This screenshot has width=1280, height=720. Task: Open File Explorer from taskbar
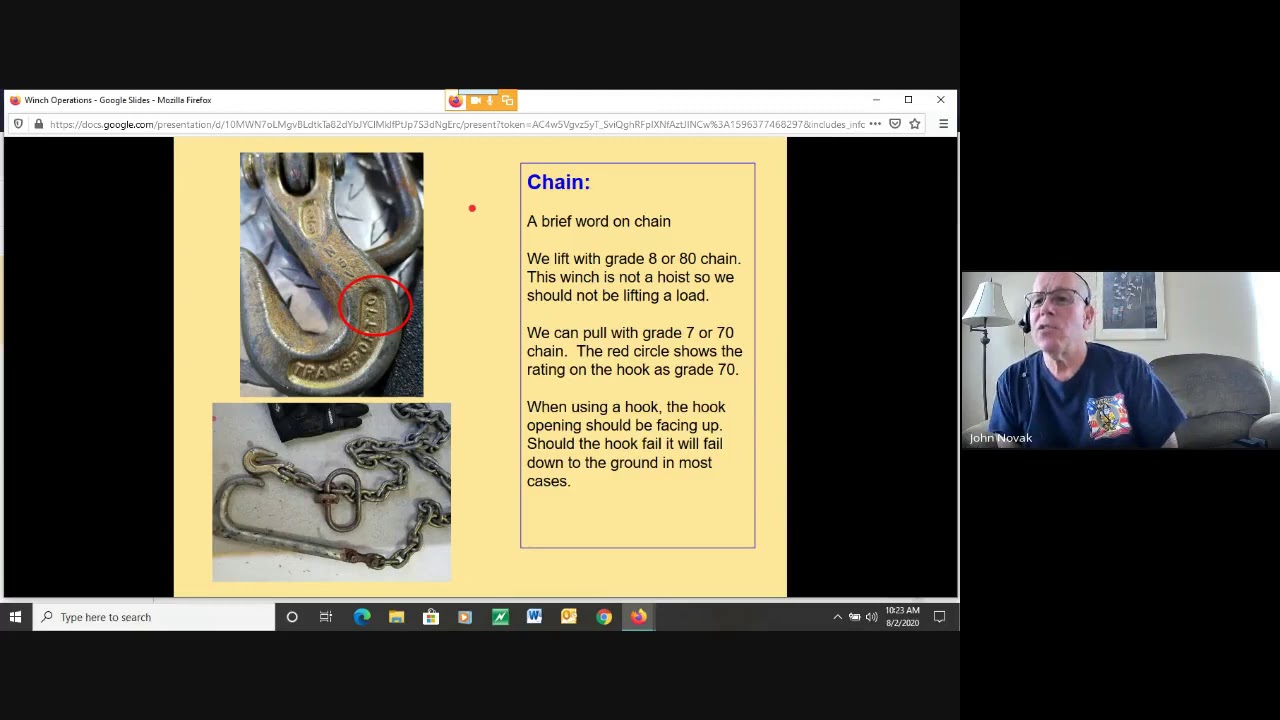tap(396, 617)
